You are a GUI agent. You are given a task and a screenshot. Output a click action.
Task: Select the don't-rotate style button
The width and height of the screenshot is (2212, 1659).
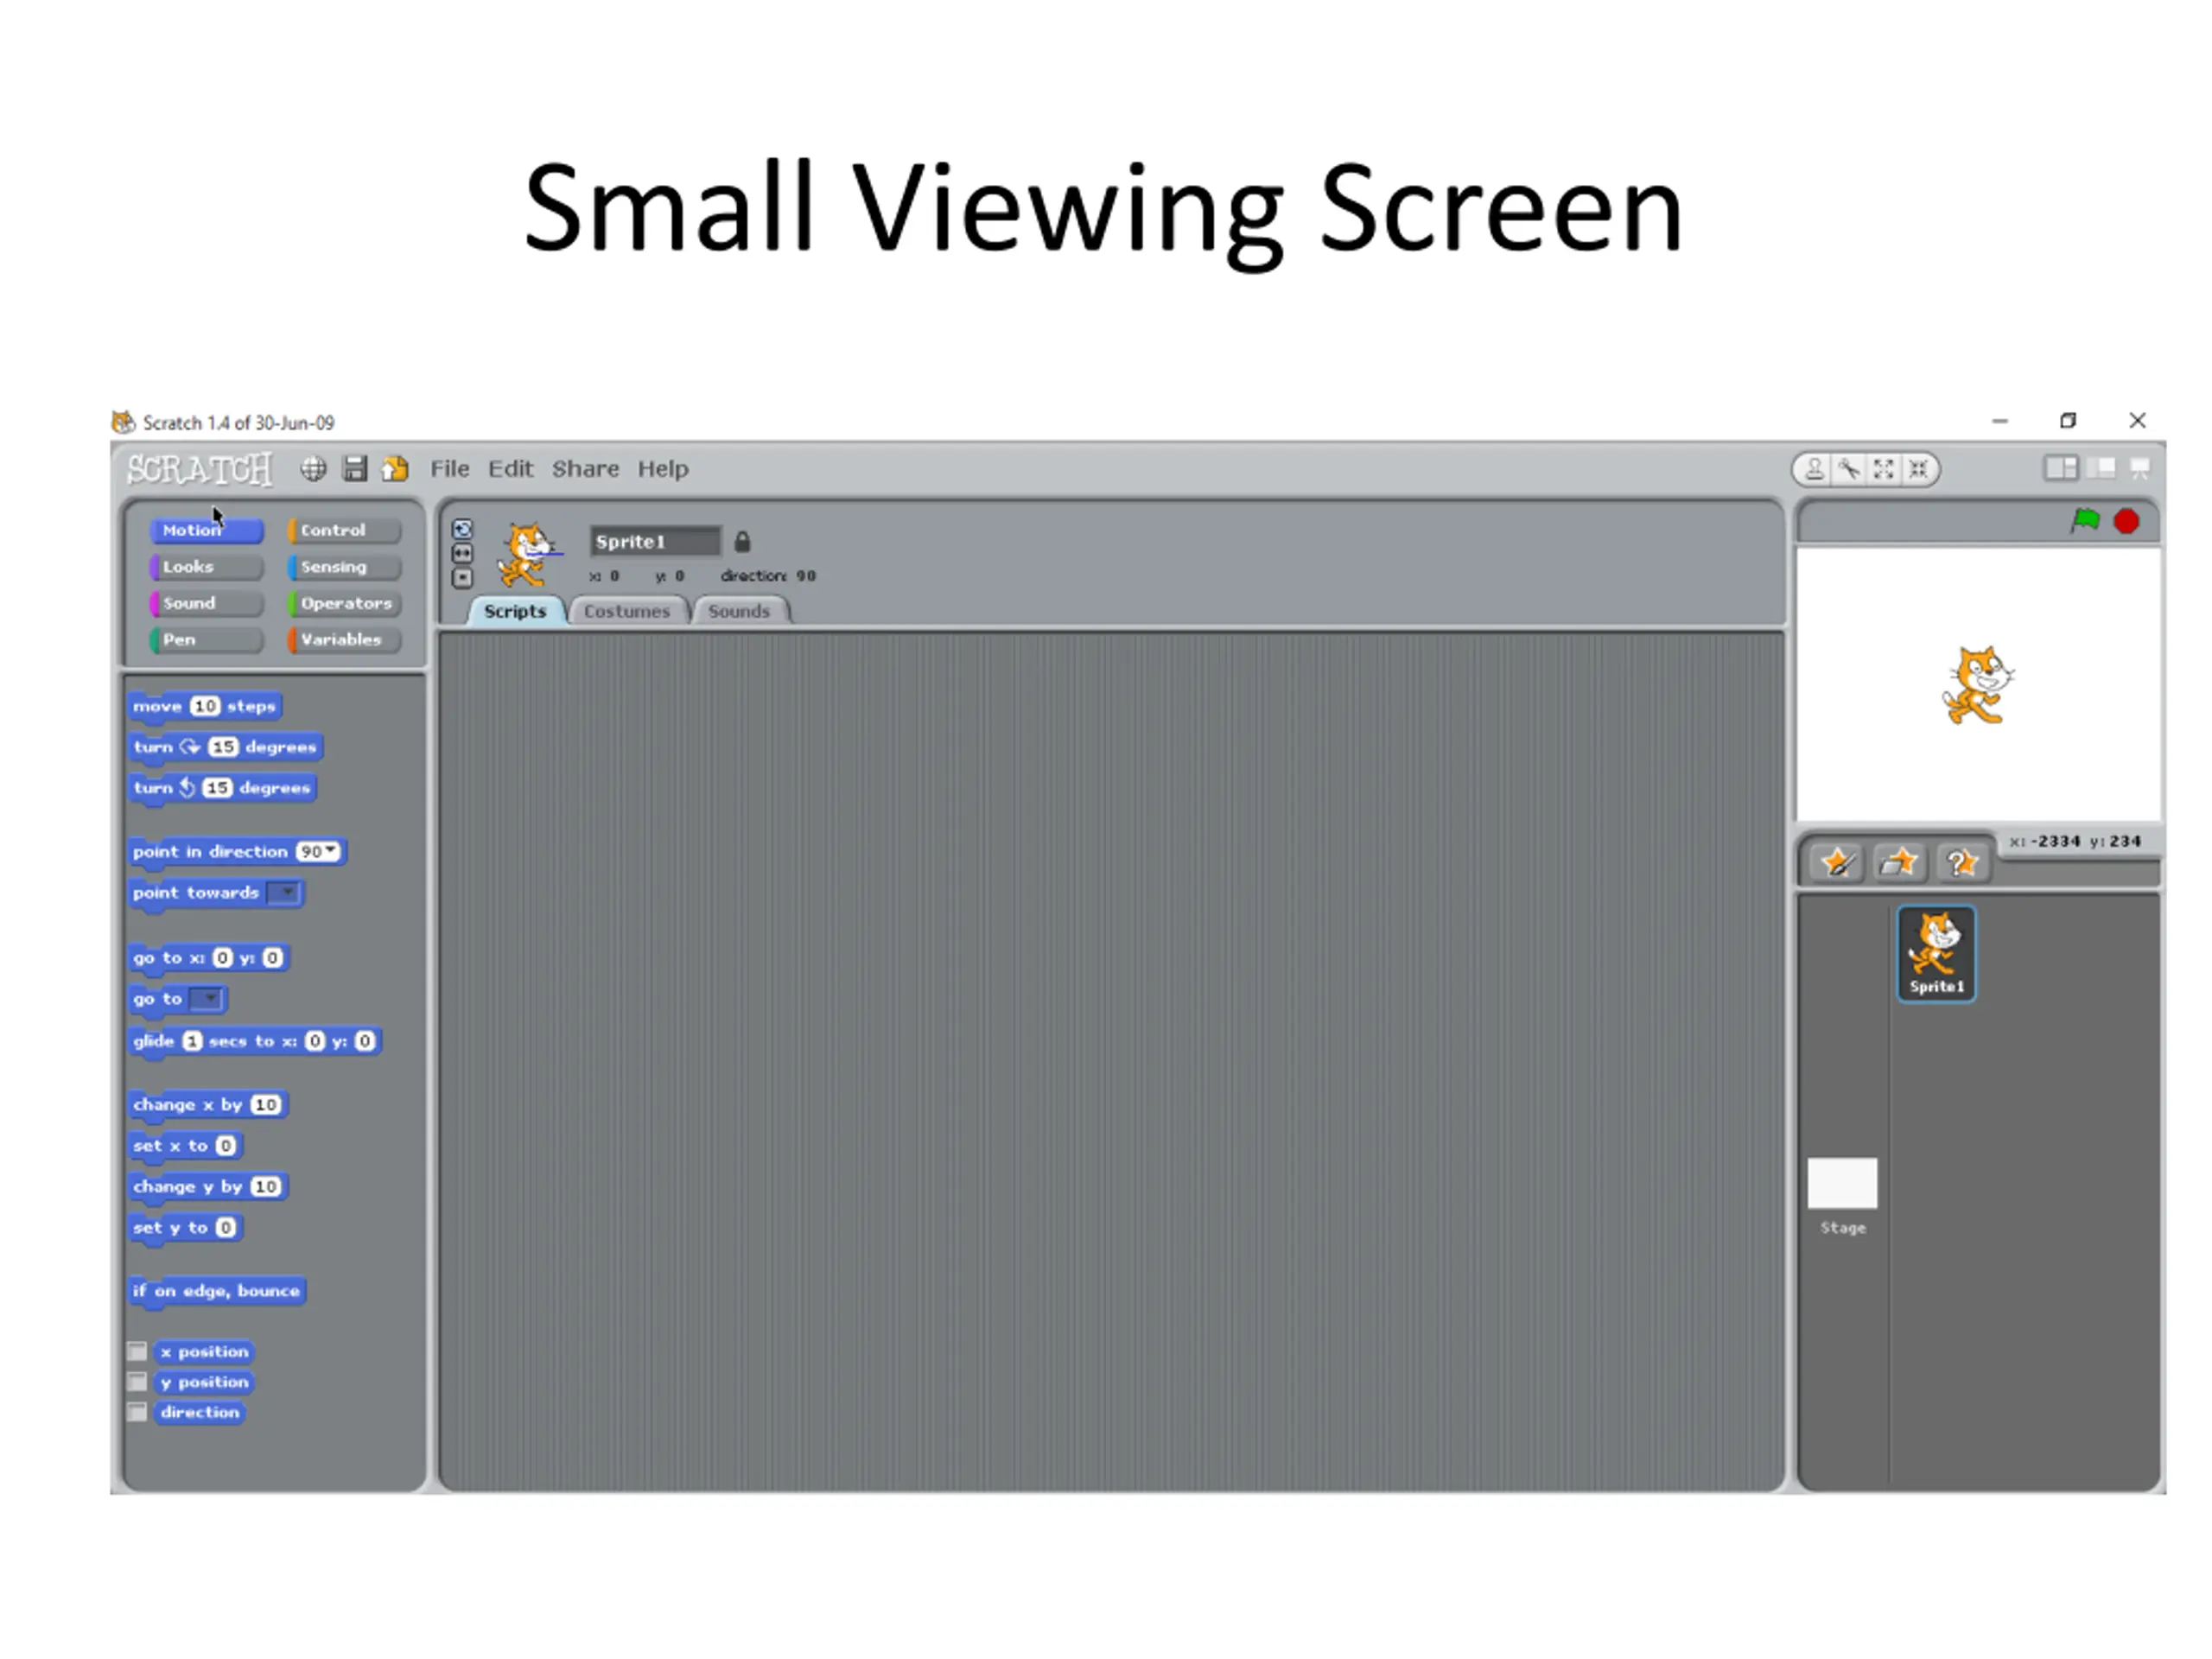pos(462,577)
